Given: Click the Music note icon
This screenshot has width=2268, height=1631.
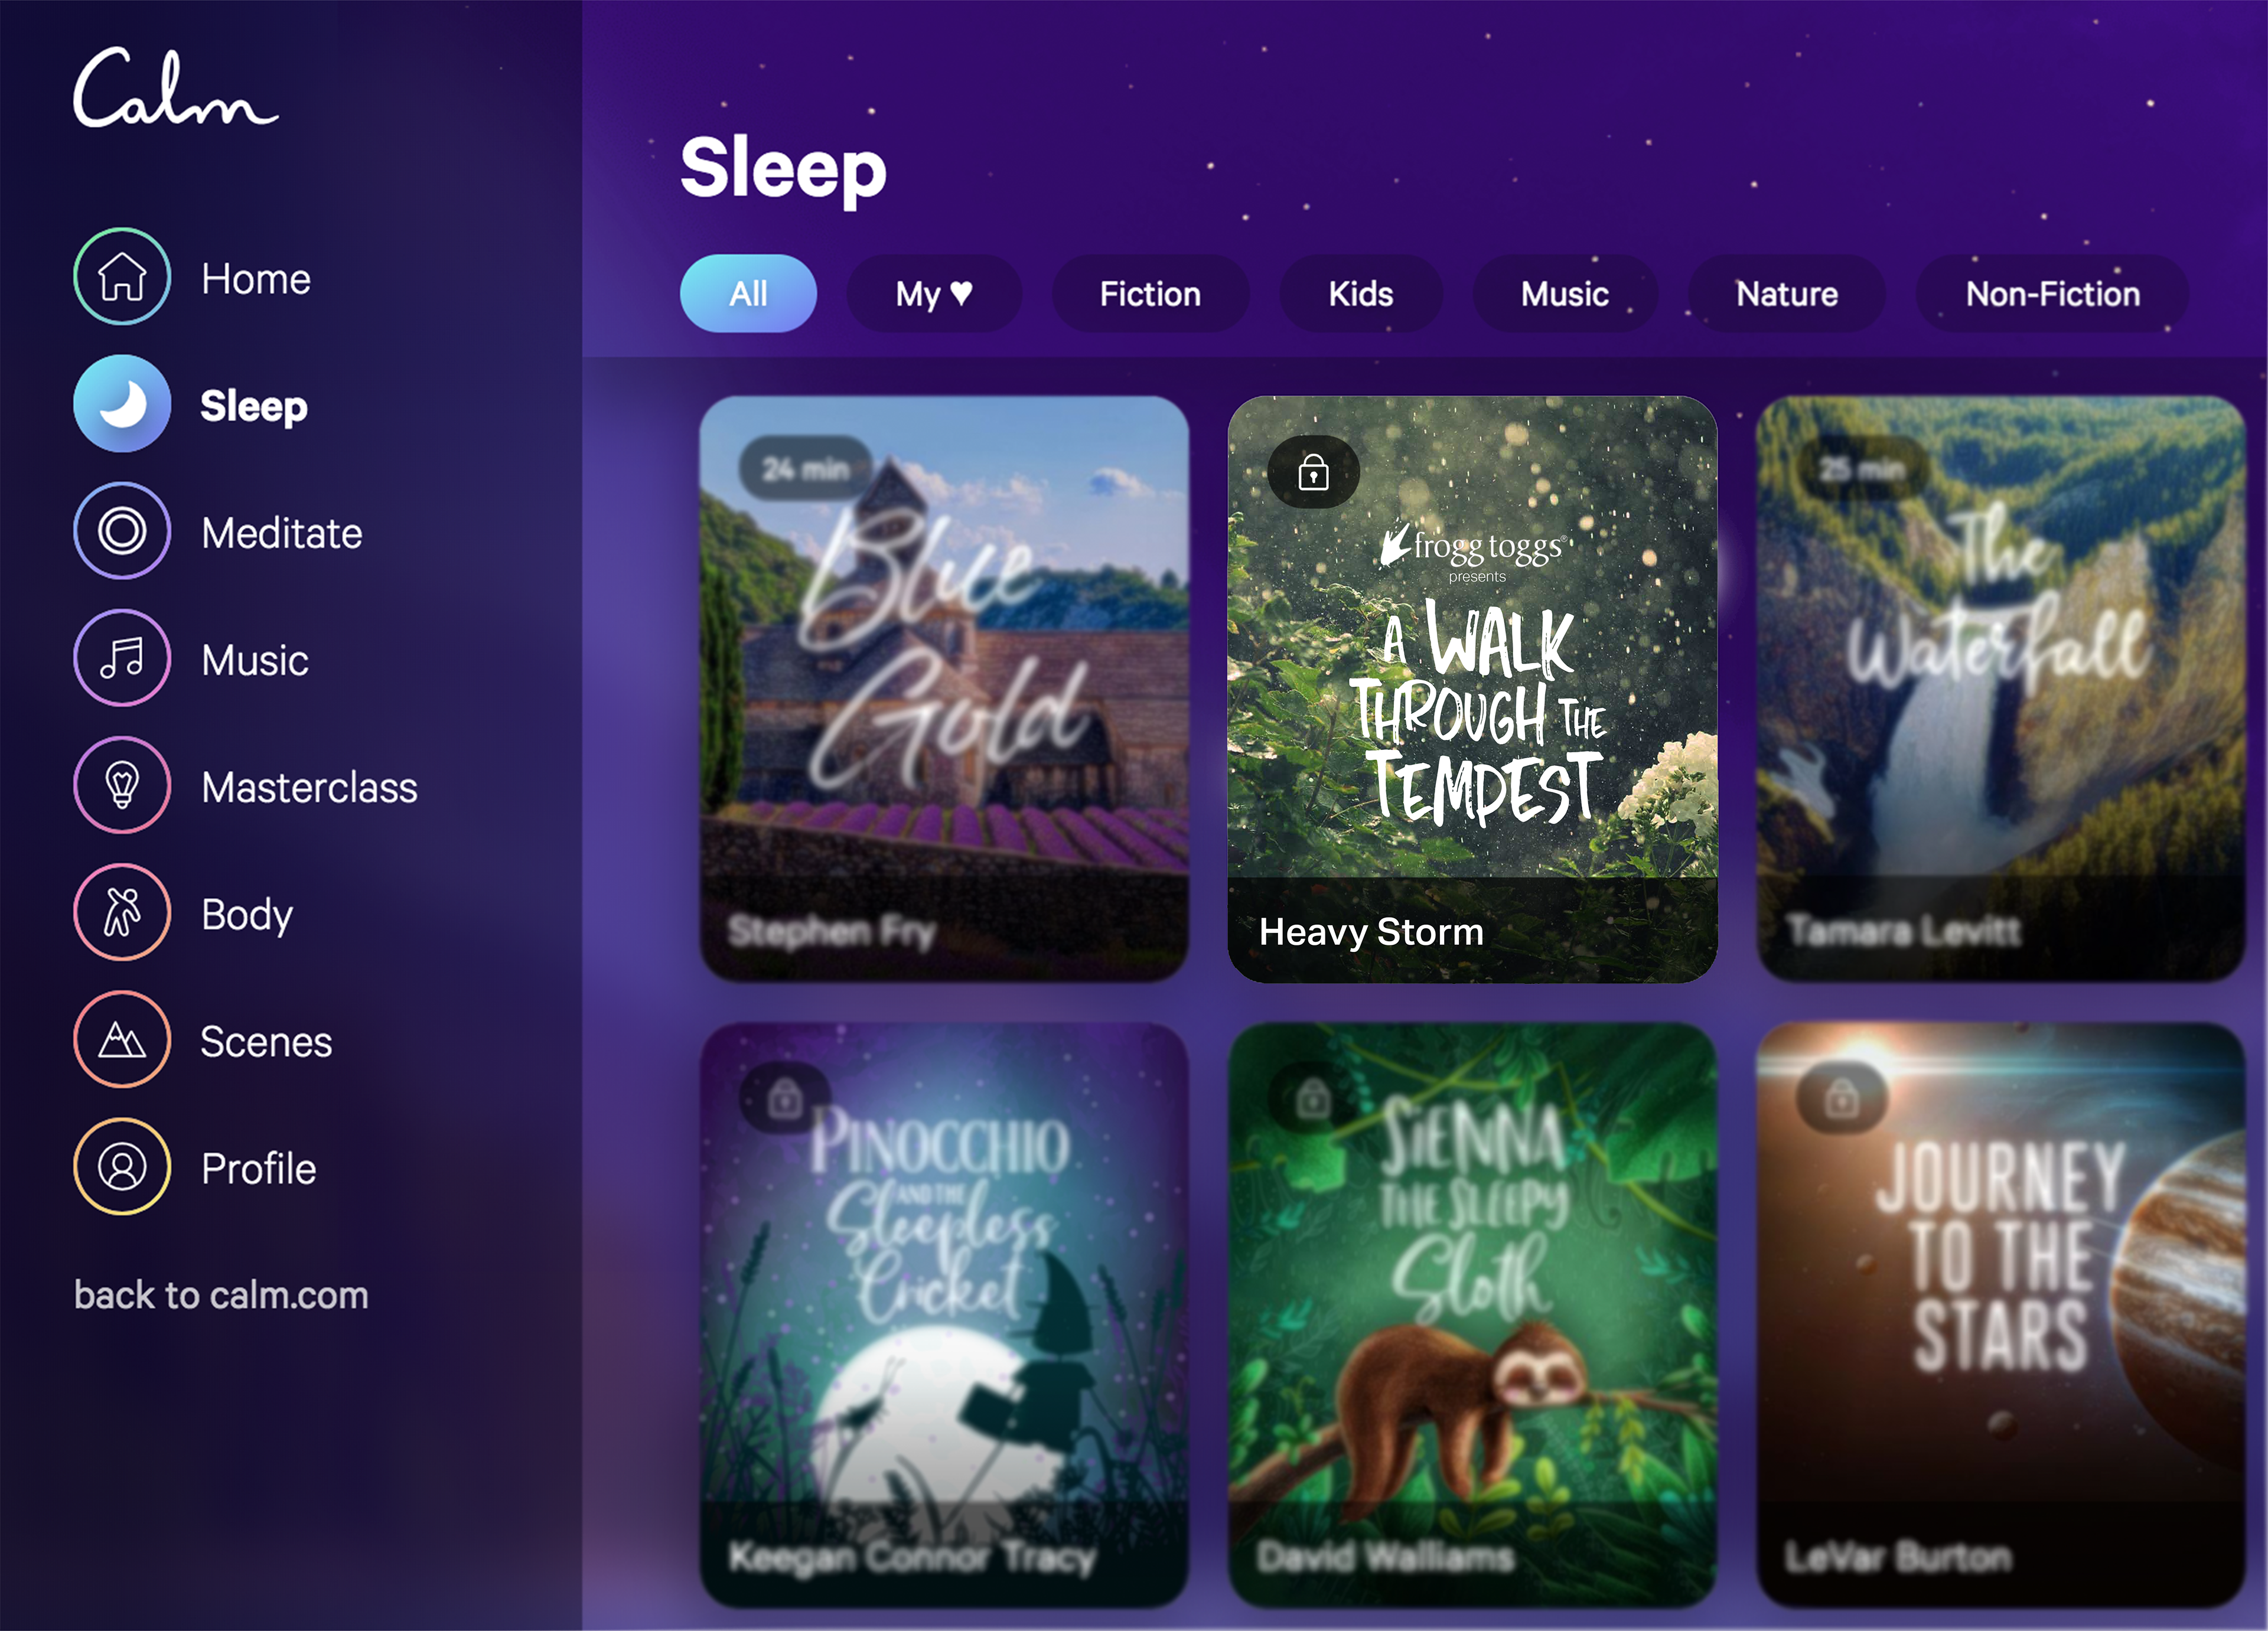Looking at the screenshot, I should coord(122,658).
